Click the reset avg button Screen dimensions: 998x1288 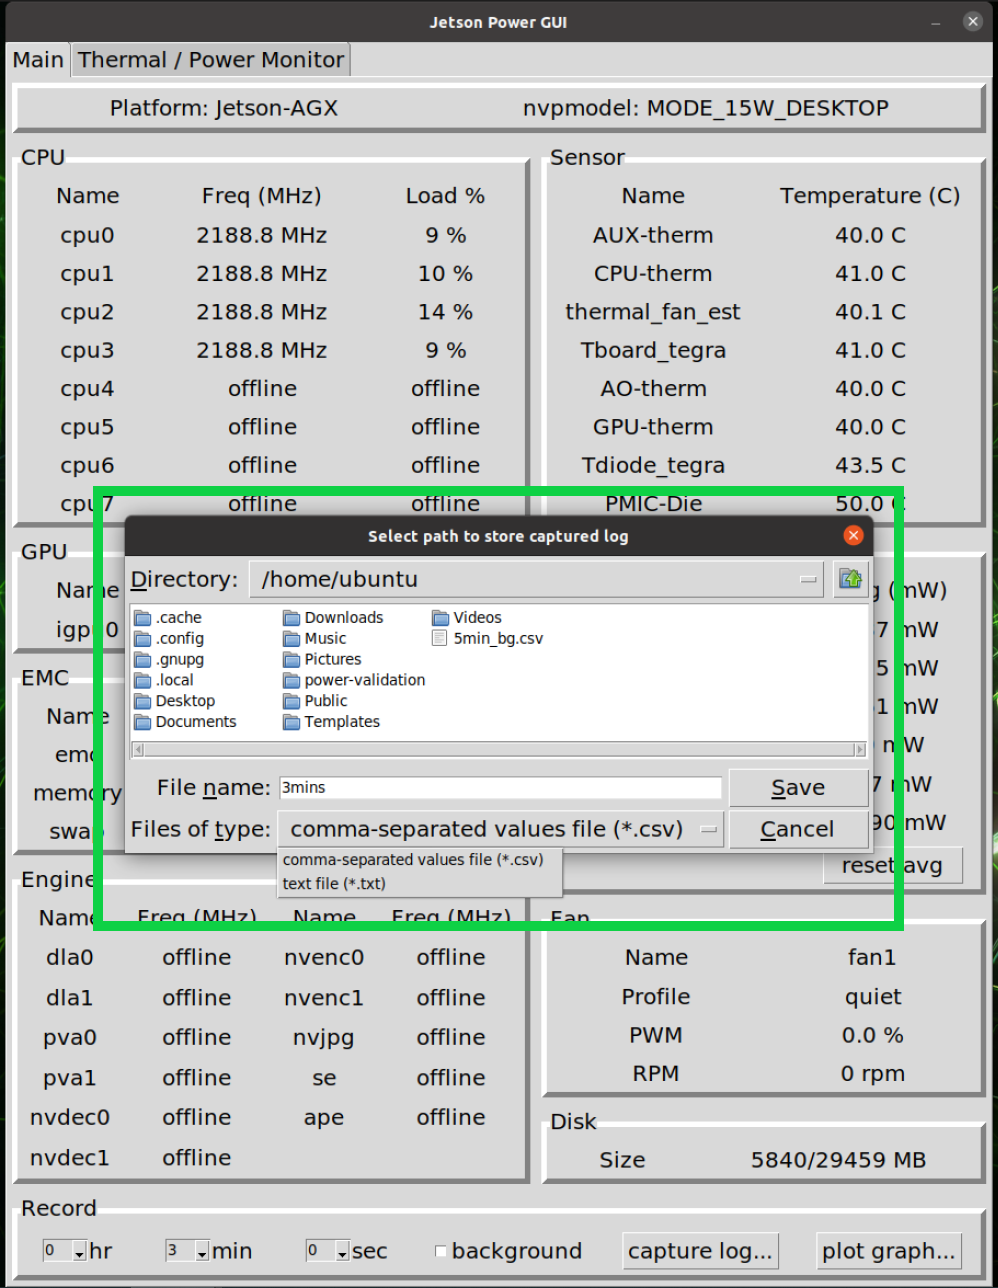pos(891,865)
